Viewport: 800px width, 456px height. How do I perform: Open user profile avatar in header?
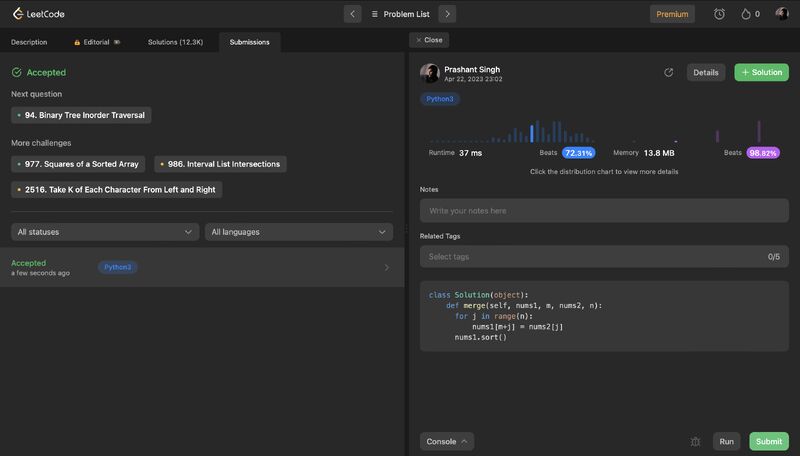pos(781,14)
